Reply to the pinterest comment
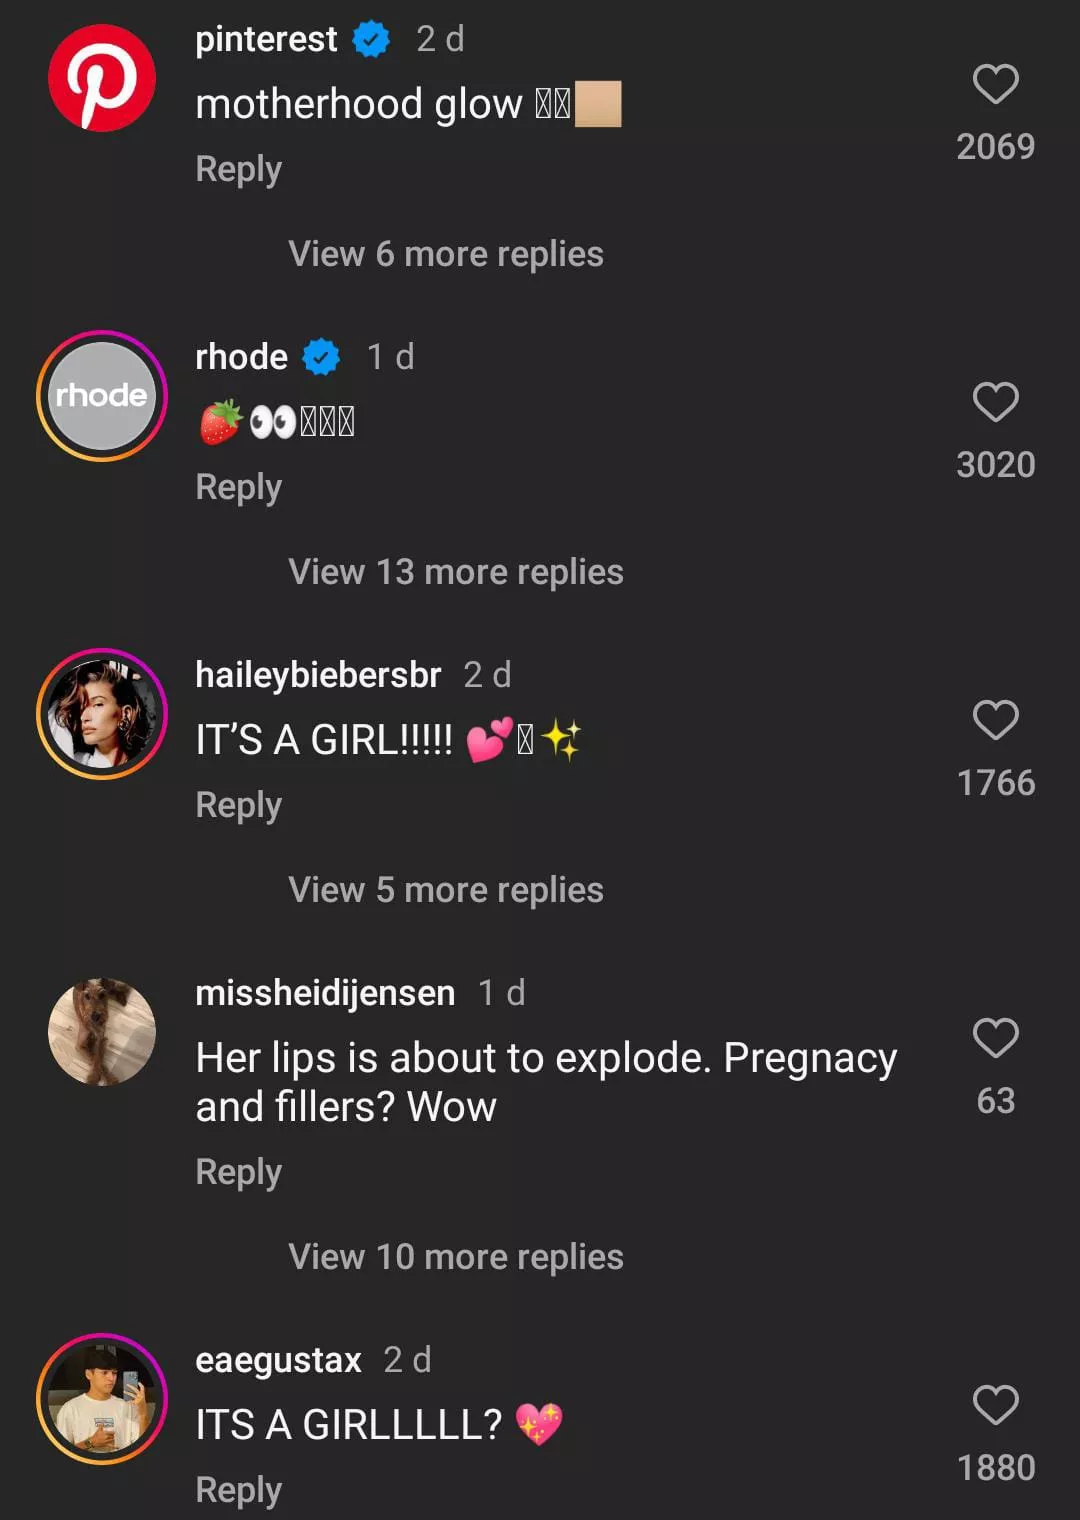Image resolution: width=1080 pixels, height=1520 pixels. coord(238,169)
